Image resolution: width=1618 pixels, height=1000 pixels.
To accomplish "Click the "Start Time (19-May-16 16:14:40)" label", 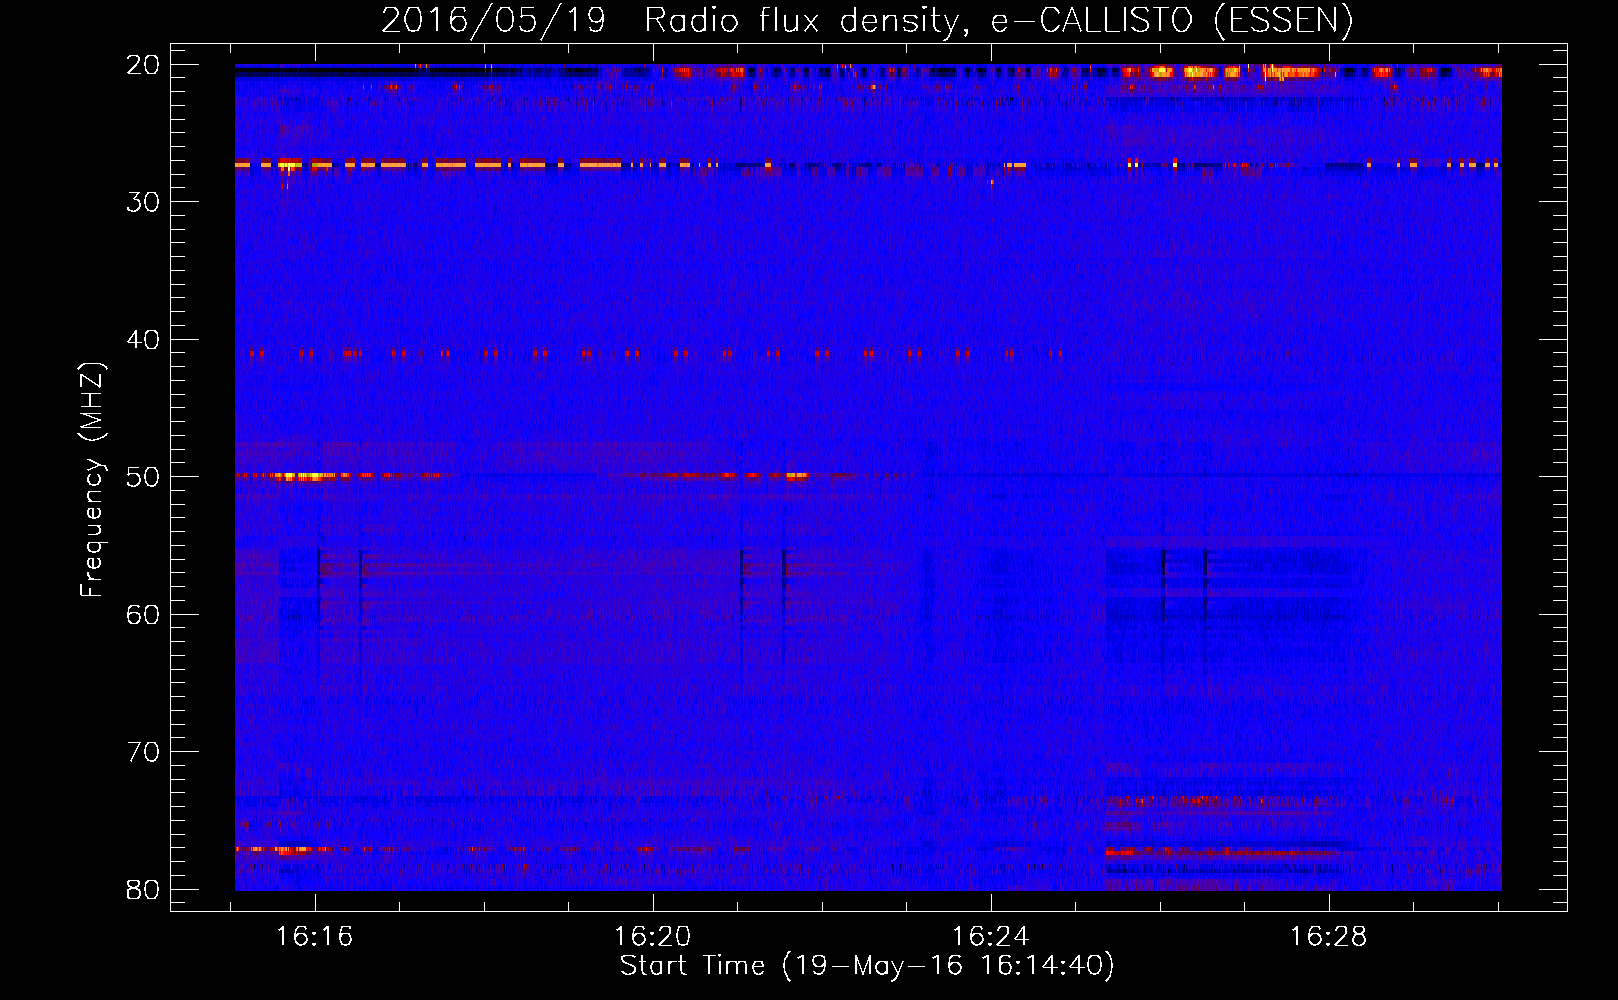I will [867, 966].
